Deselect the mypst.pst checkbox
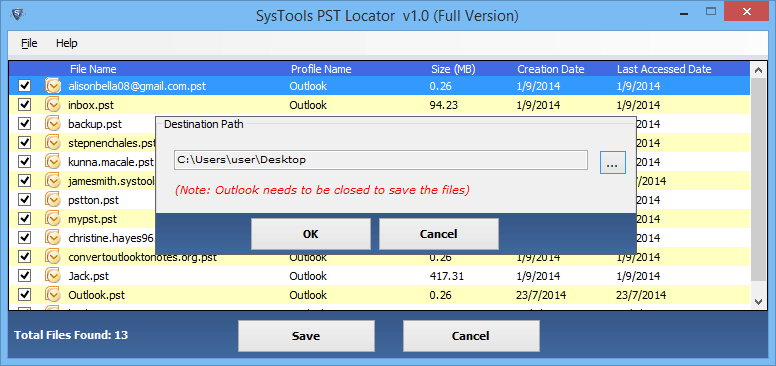The height and width of the screenshot is (366, 776). pyautogui.click(x=24, y=219)
